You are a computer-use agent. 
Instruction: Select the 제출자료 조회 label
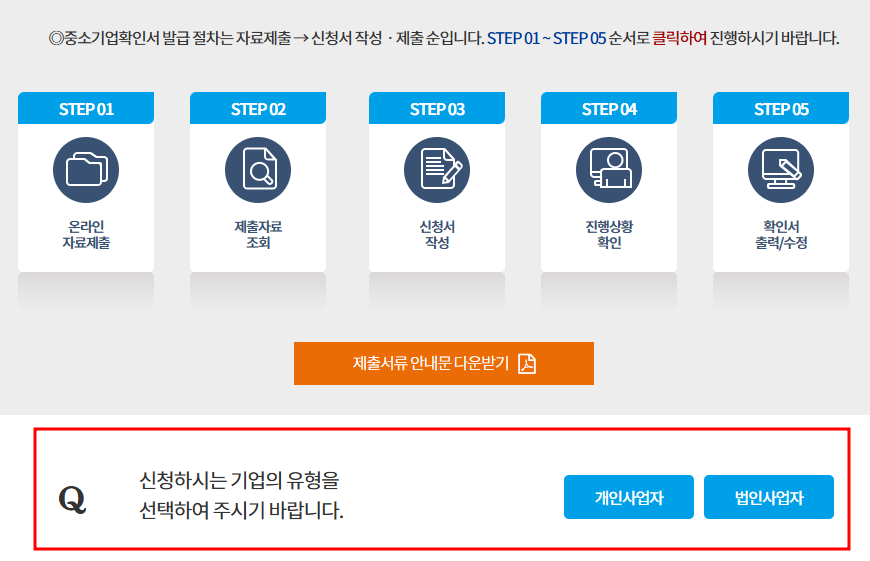click(x=258, y=235)
